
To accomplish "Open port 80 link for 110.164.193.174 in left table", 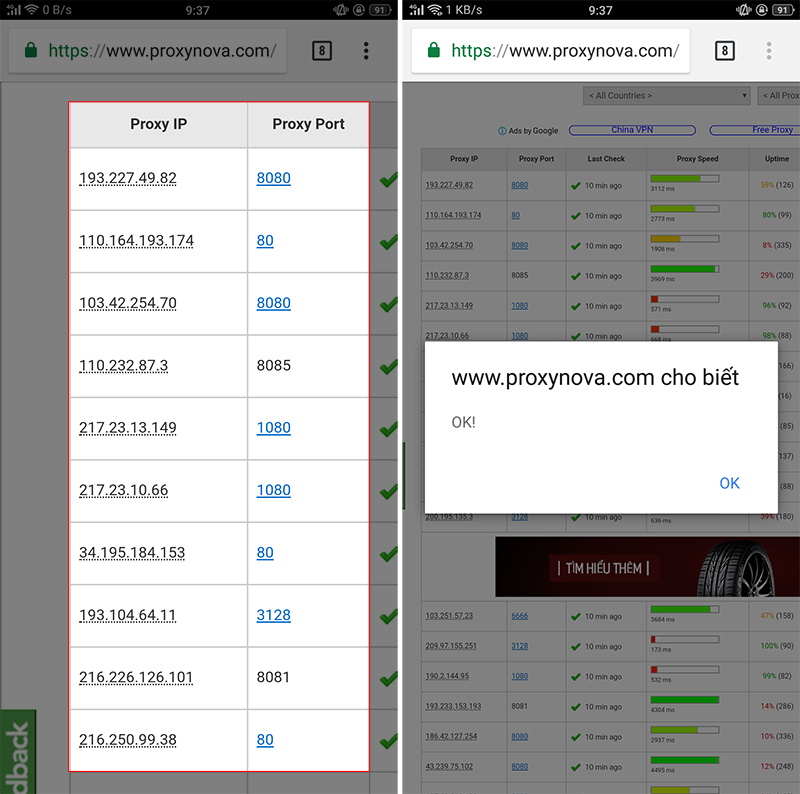I will pos(265,240).
